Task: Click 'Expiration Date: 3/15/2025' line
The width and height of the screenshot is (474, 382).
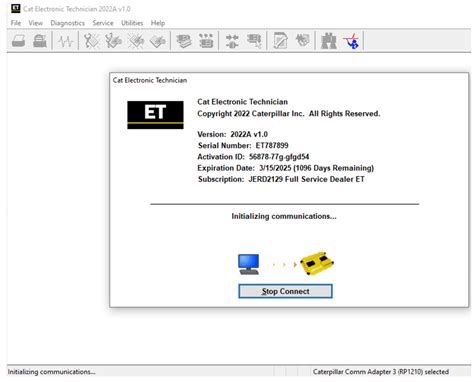Action: click(x=286, y=168)
